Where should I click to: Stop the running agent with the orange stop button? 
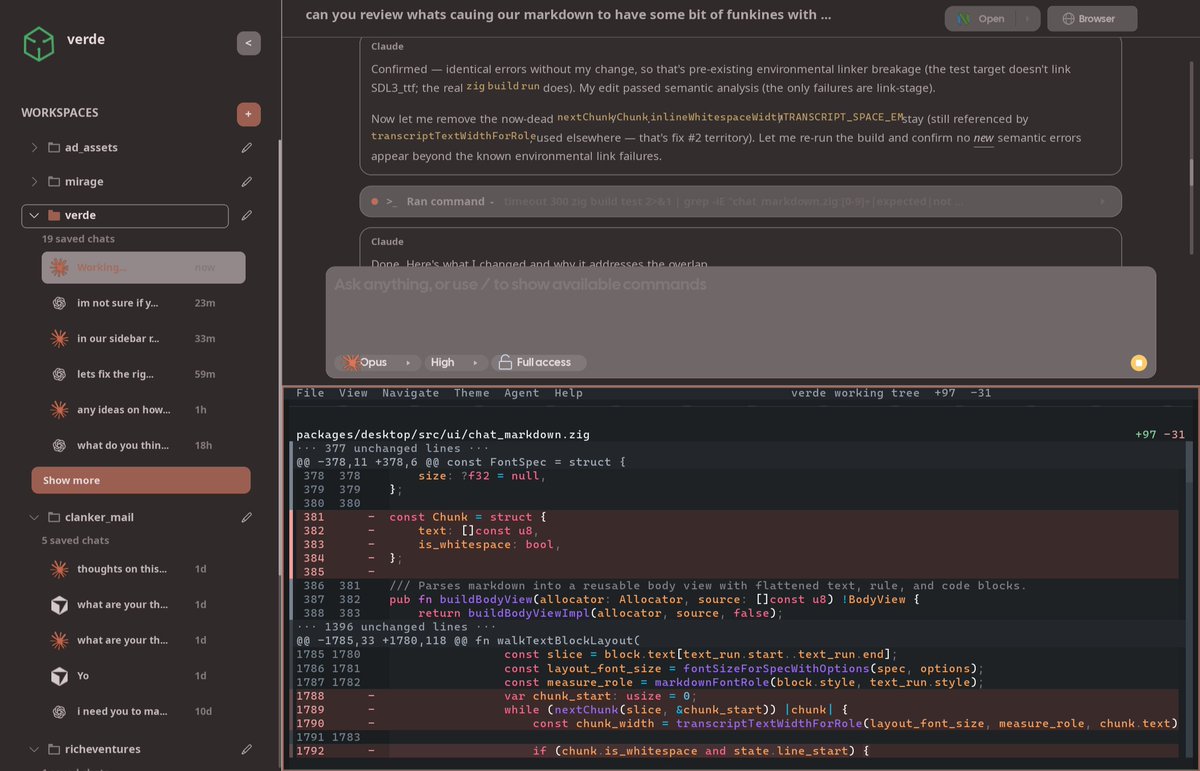[1138, 363]
